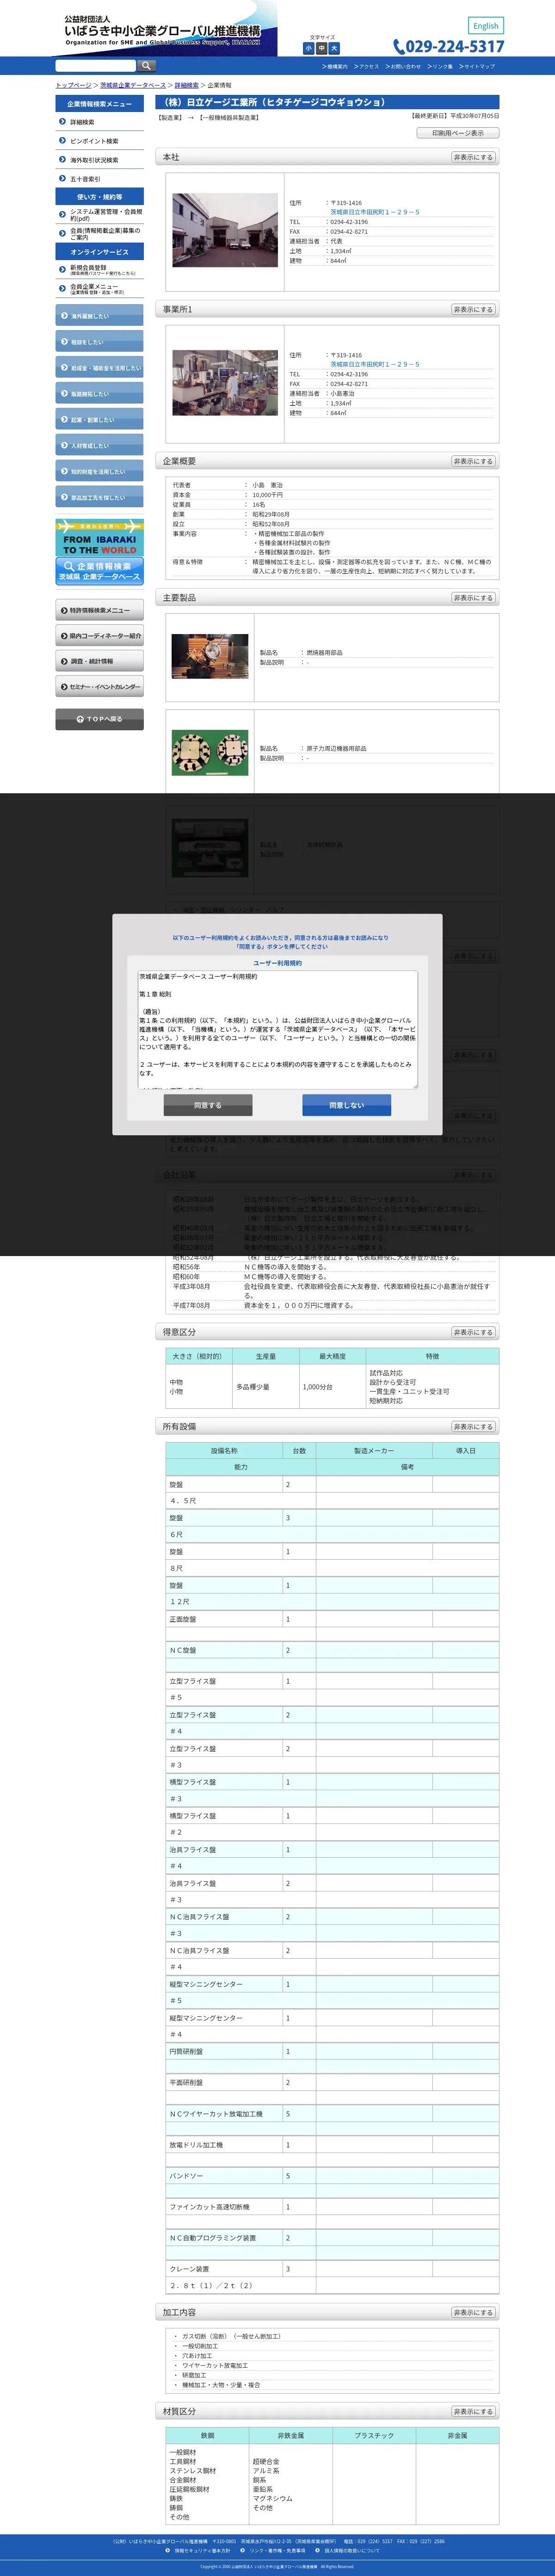
Task: Open 助成金・補助金を活用したい sidebar button
Action: (99, 368)
